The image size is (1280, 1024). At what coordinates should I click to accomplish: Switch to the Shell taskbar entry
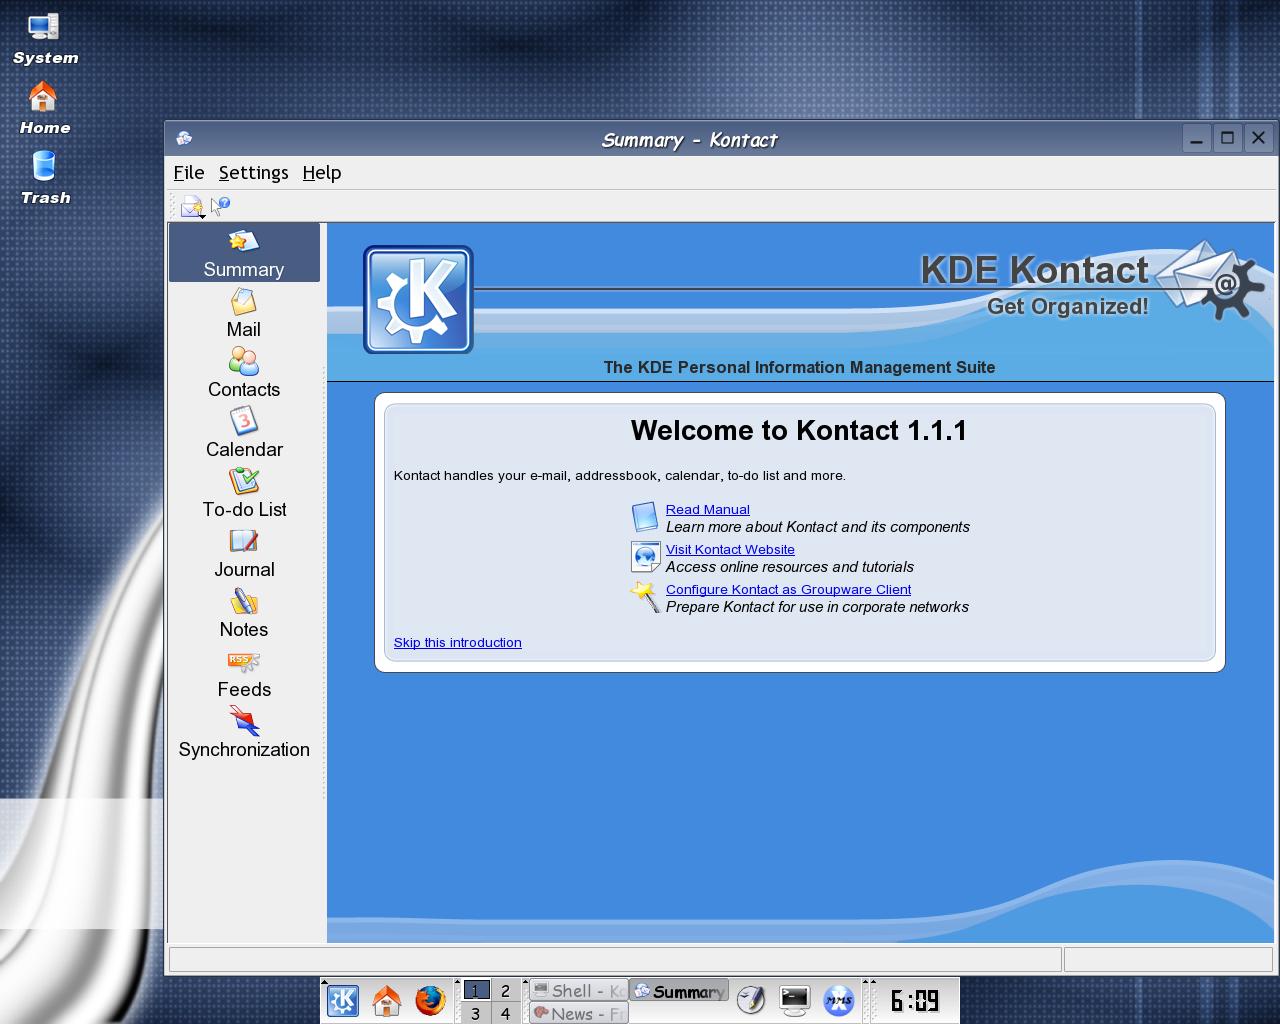579,990
